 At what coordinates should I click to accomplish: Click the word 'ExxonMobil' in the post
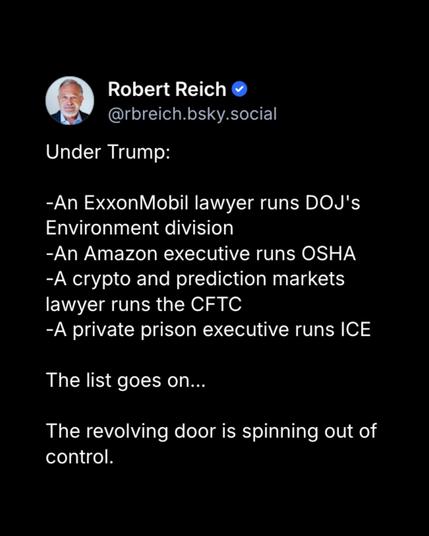tap(136, 203)
